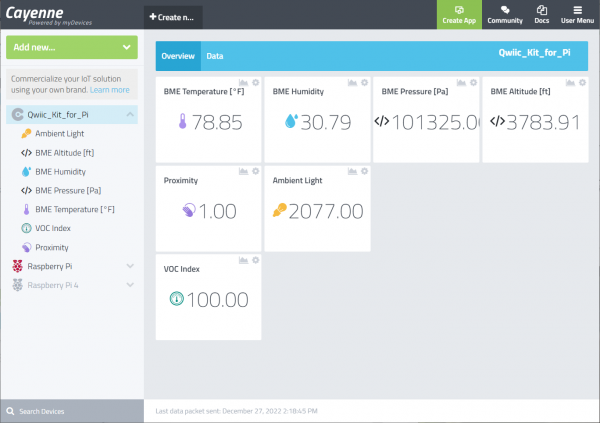The image size is (600, 423).
Task: Select Raspberry Pi 4 in the sidebar
Action: (53, 285)
